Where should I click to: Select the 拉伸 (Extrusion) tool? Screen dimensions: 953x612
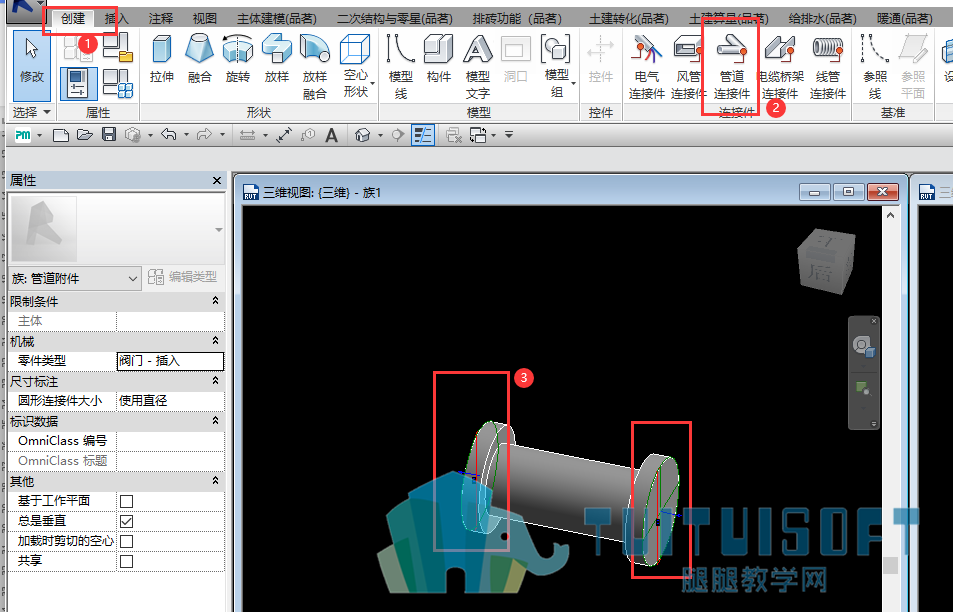click(162, 59)
